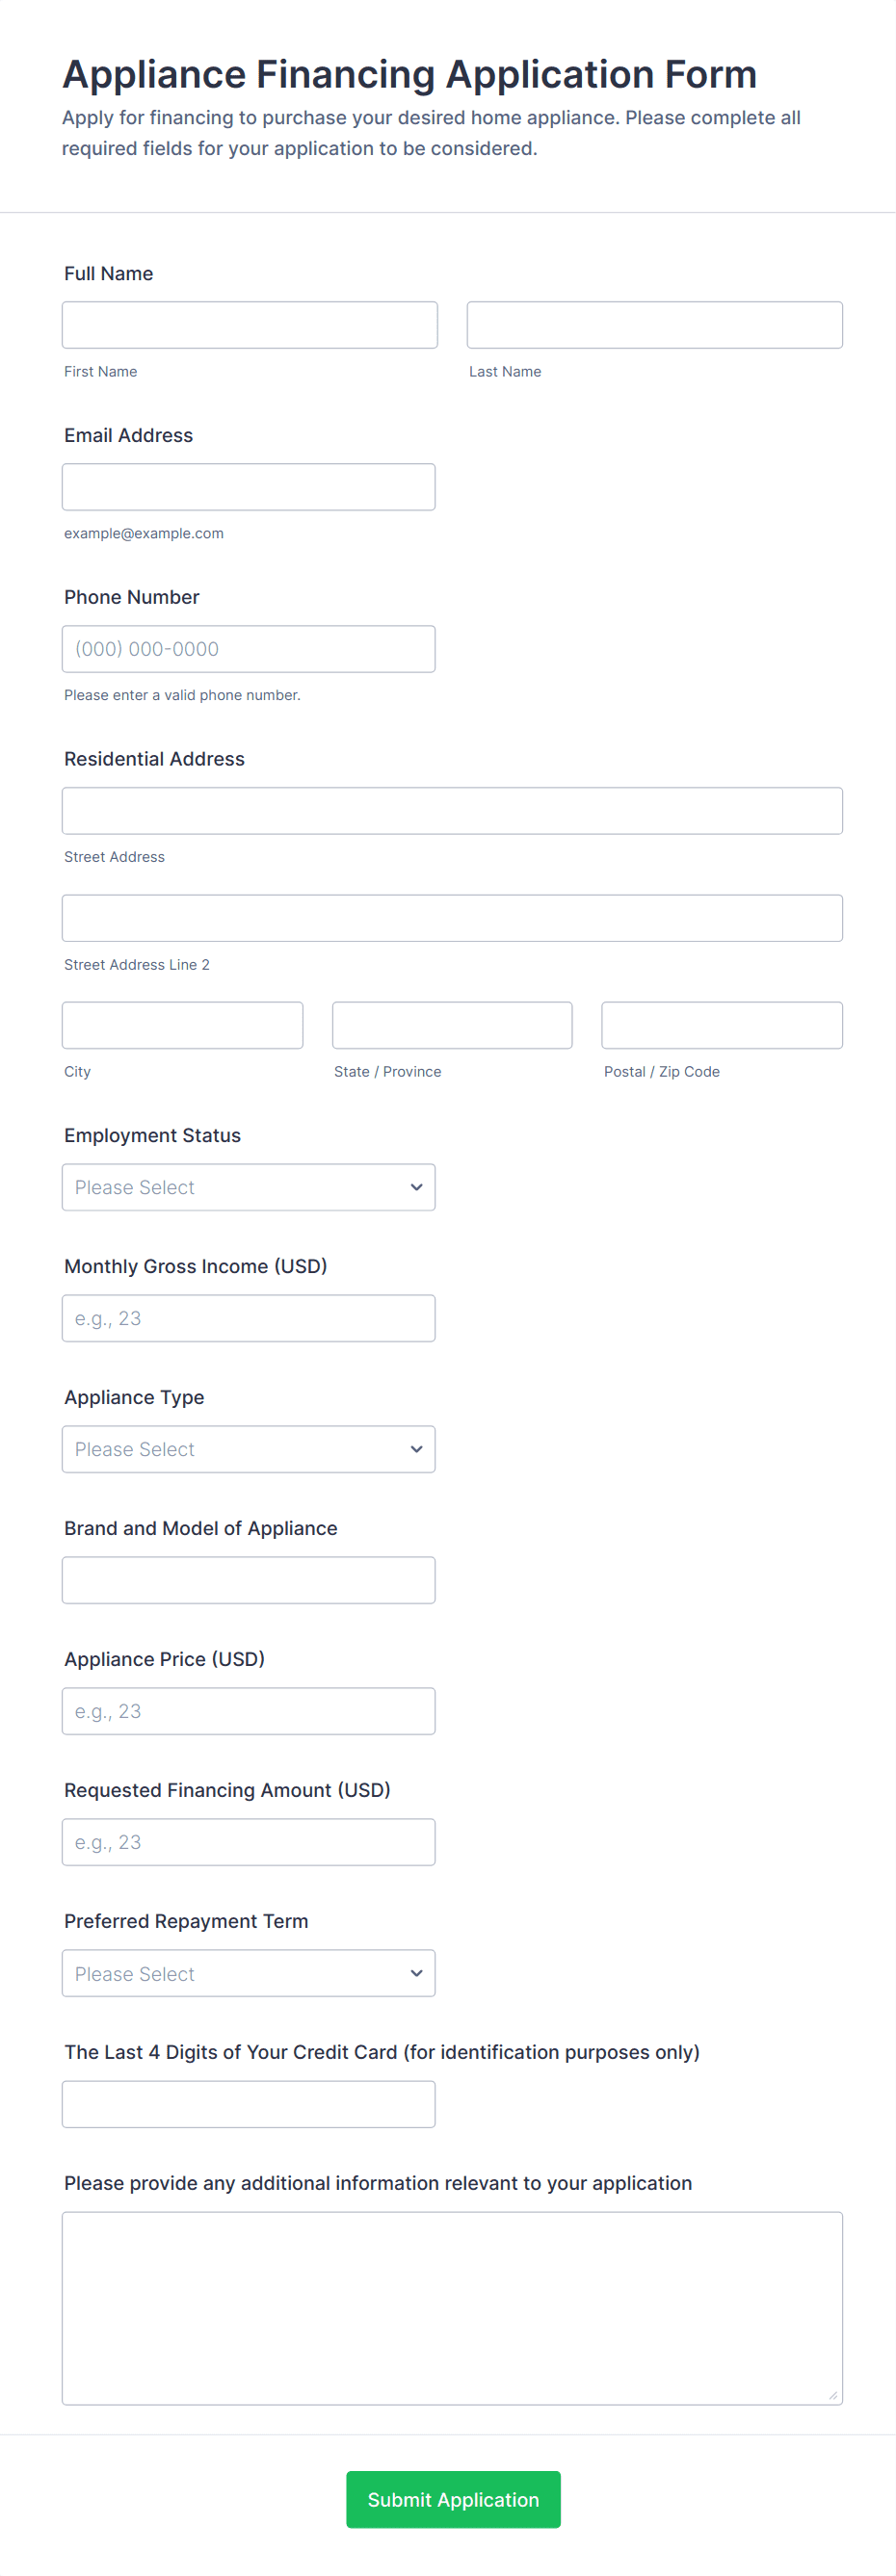The height and width of the screenshot is (2576, 896).
Task: Focus the Email Address field
Action: (248, 487)
